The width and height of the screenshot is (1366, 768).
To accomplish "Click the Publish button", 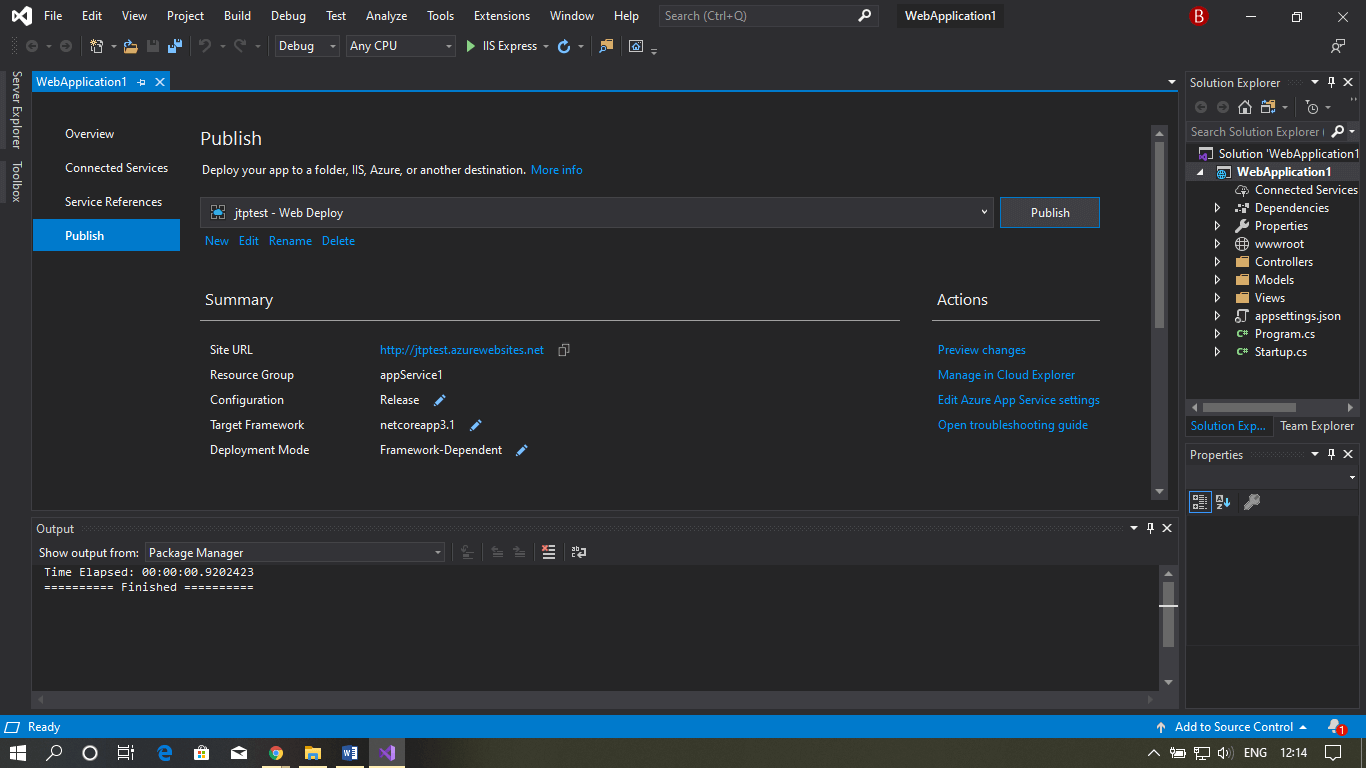I will pyautogui.click(x=1050, y=212).
